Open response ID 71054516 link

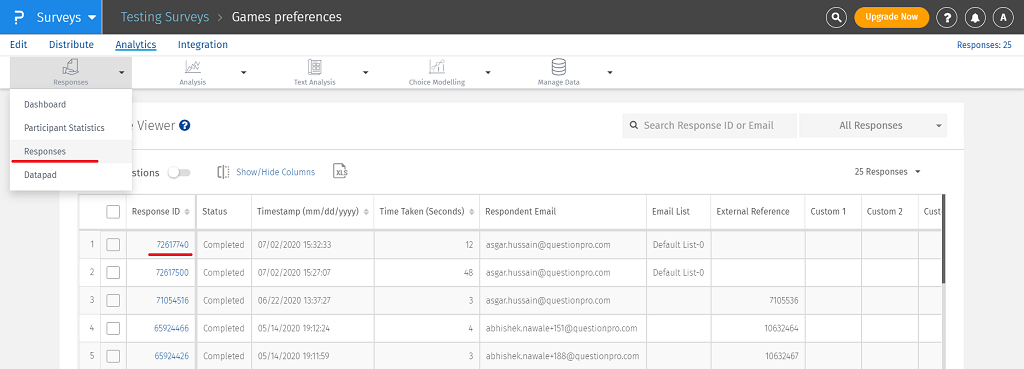[172, 301]
